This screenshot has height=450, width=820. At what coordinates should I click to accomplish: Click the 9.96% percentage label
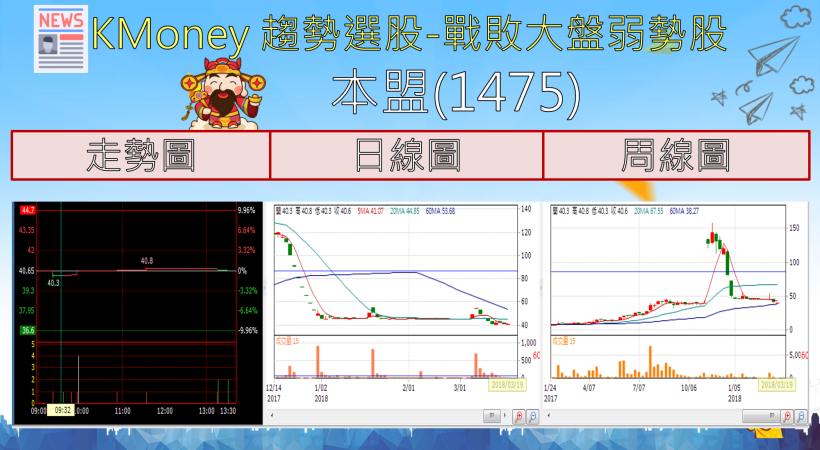pos(246,210)
